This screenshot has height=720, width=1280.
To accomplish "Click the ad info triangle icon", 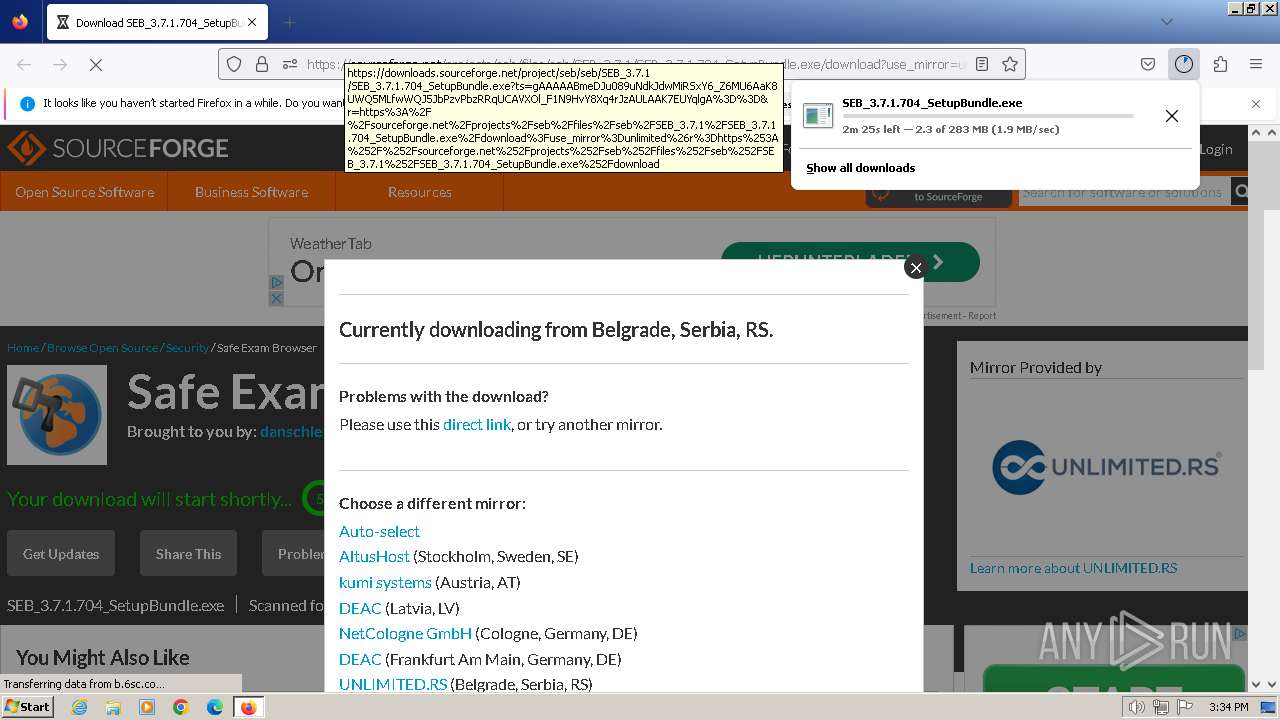I will tap(276, 283).
